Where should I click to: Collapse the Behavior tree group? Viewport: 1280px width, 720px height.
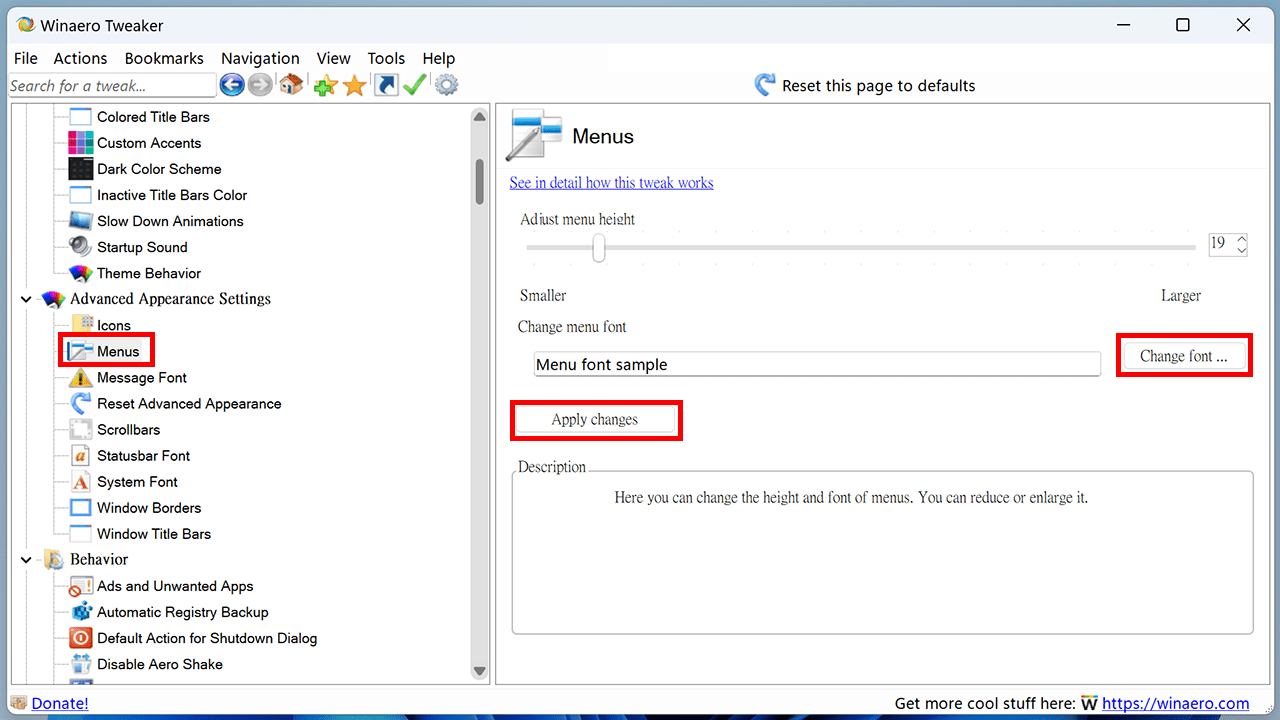26,560
